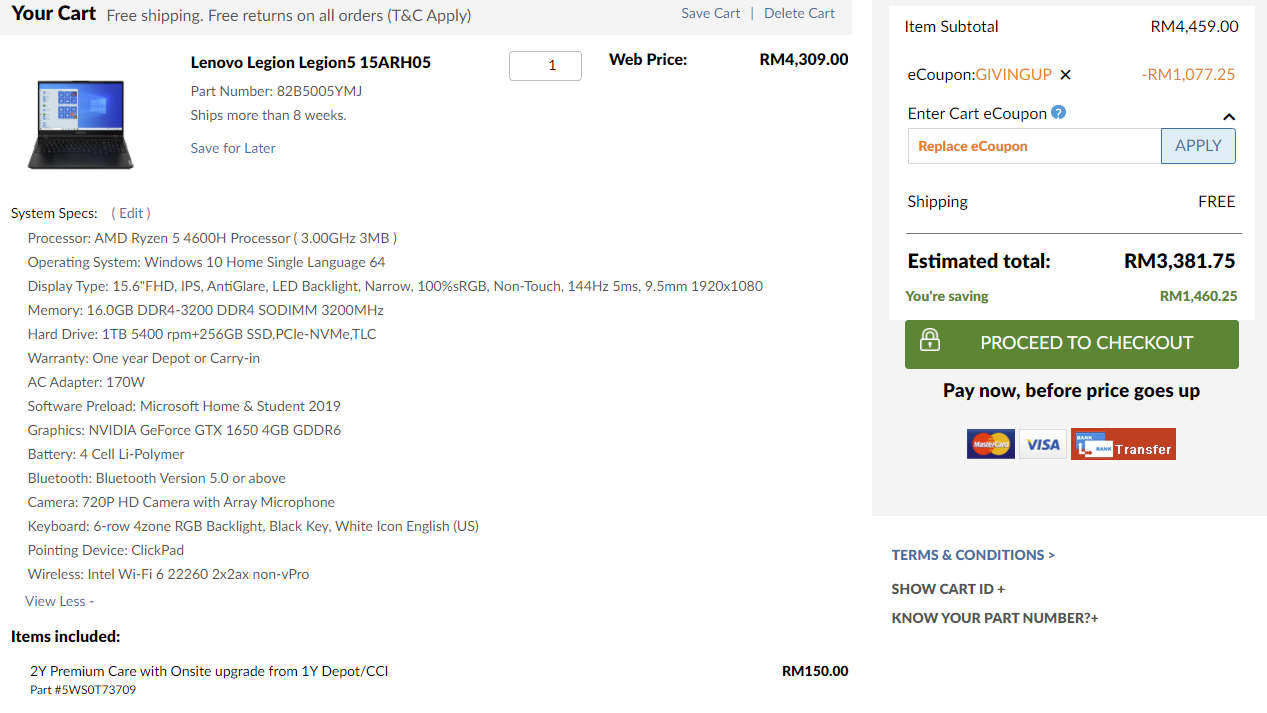Apply the eCoupon with APPLY button
Screen dimensions: 1267x713
coord(1198,146)
